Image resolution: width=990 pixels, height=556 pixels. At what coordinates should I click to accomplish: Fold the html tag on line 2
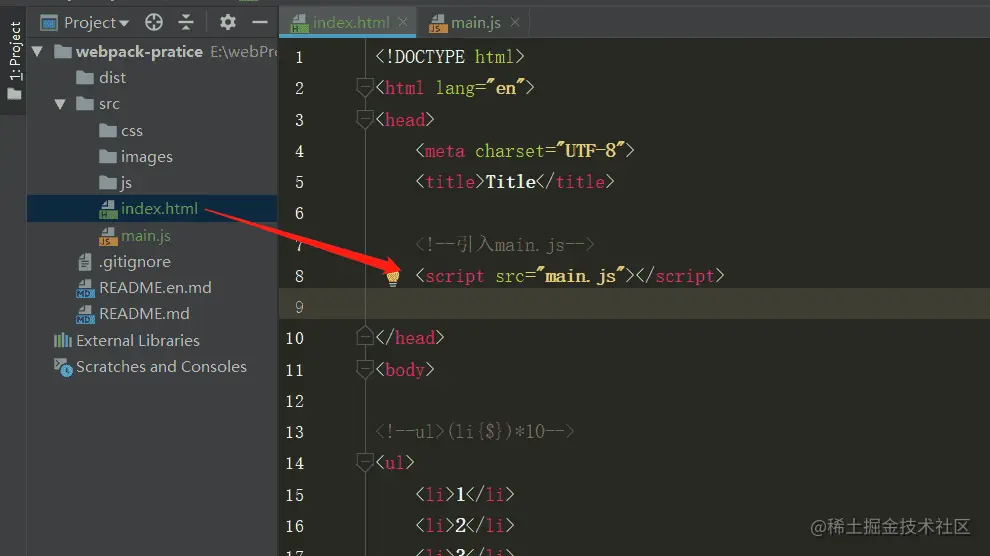click(x=364, y=87)
